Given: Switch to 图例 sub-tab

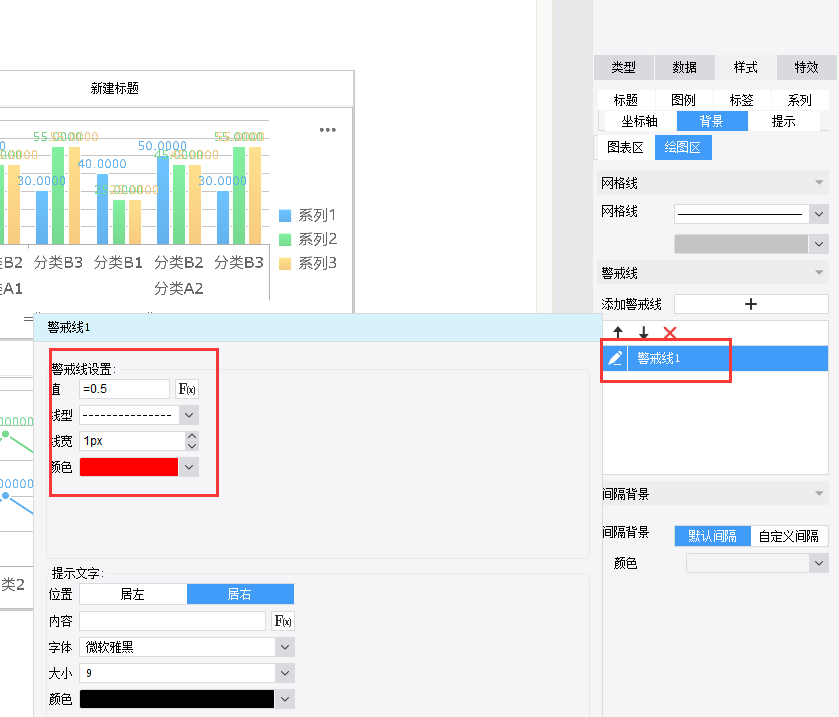Looking at the screenshot, I should coord(683,100).
